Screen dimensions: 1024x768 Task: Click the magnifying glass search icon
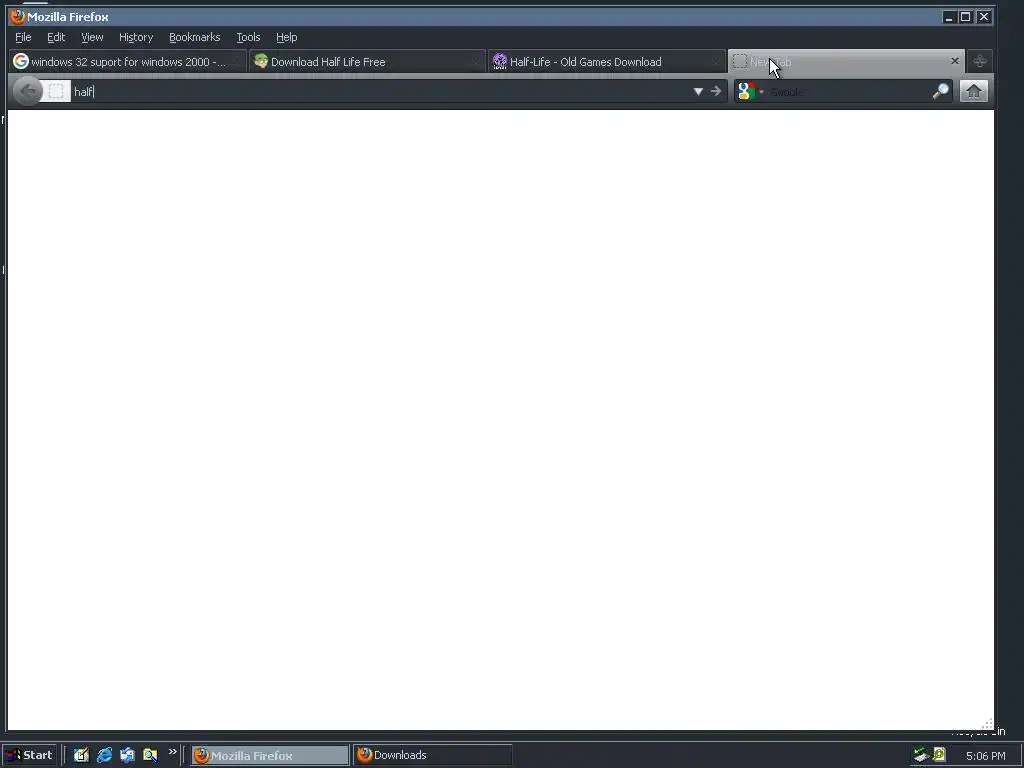[940, 91]
